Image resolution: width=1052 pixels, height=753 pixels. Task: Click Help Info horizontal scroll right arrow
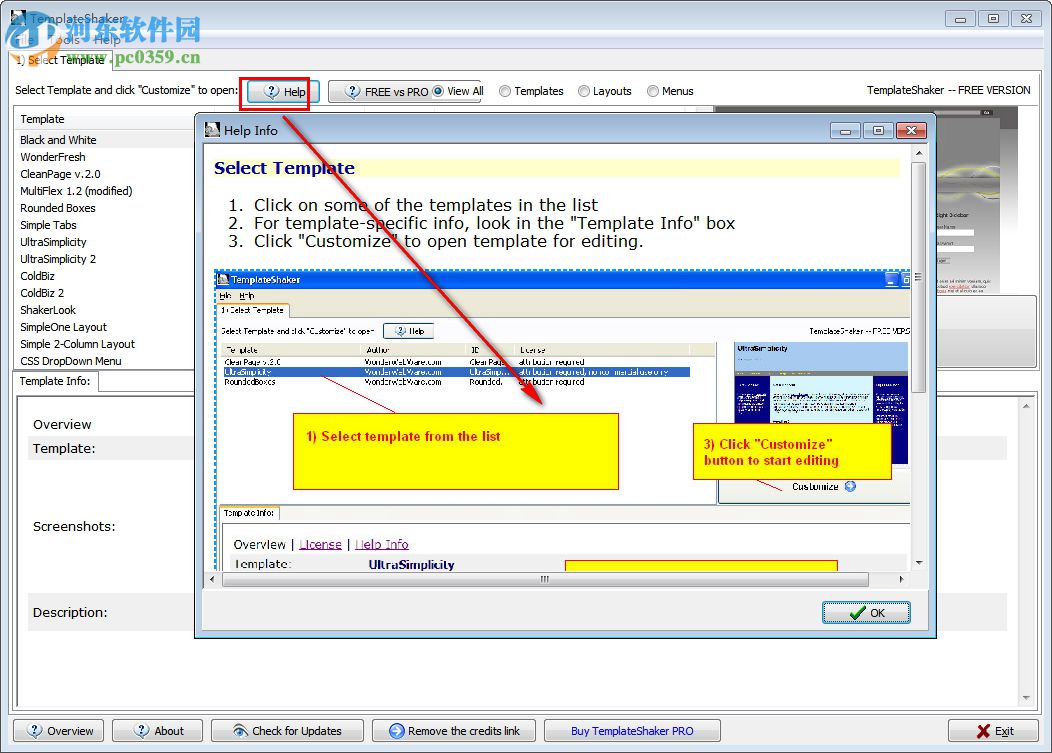tap(901, 579)
